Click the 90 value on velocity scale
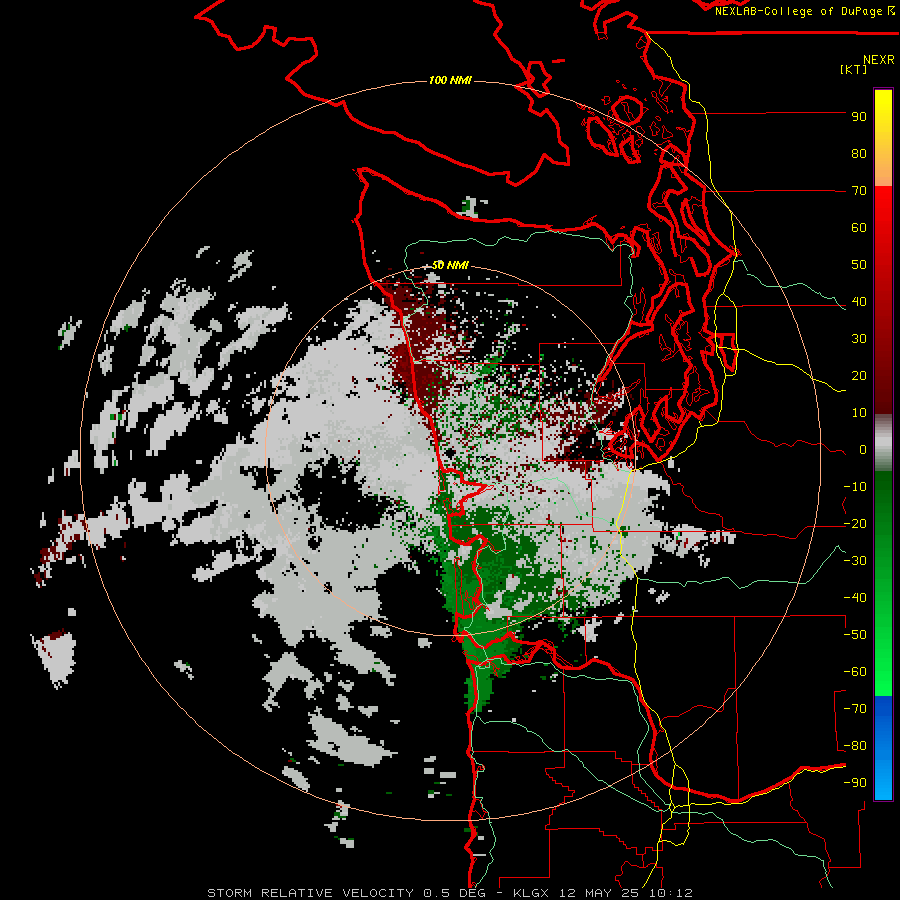The image size is (900, 900). 859,117
